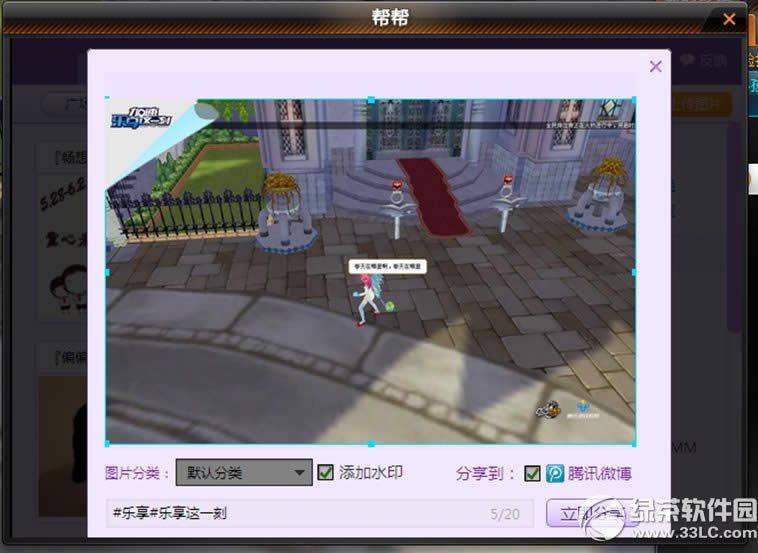Click the Tencent Games logo at preview bottom right

(583, 409)
